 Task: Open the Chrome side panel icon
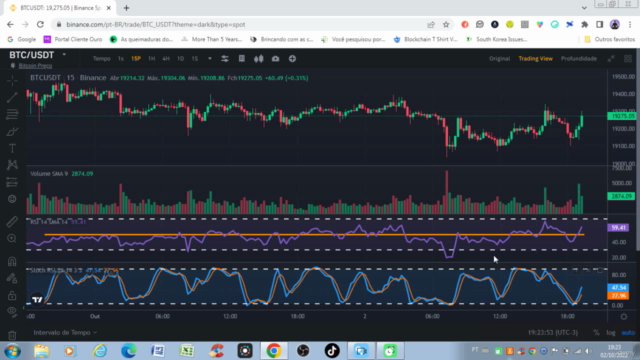pyautogui.click(x=599, y=24)
